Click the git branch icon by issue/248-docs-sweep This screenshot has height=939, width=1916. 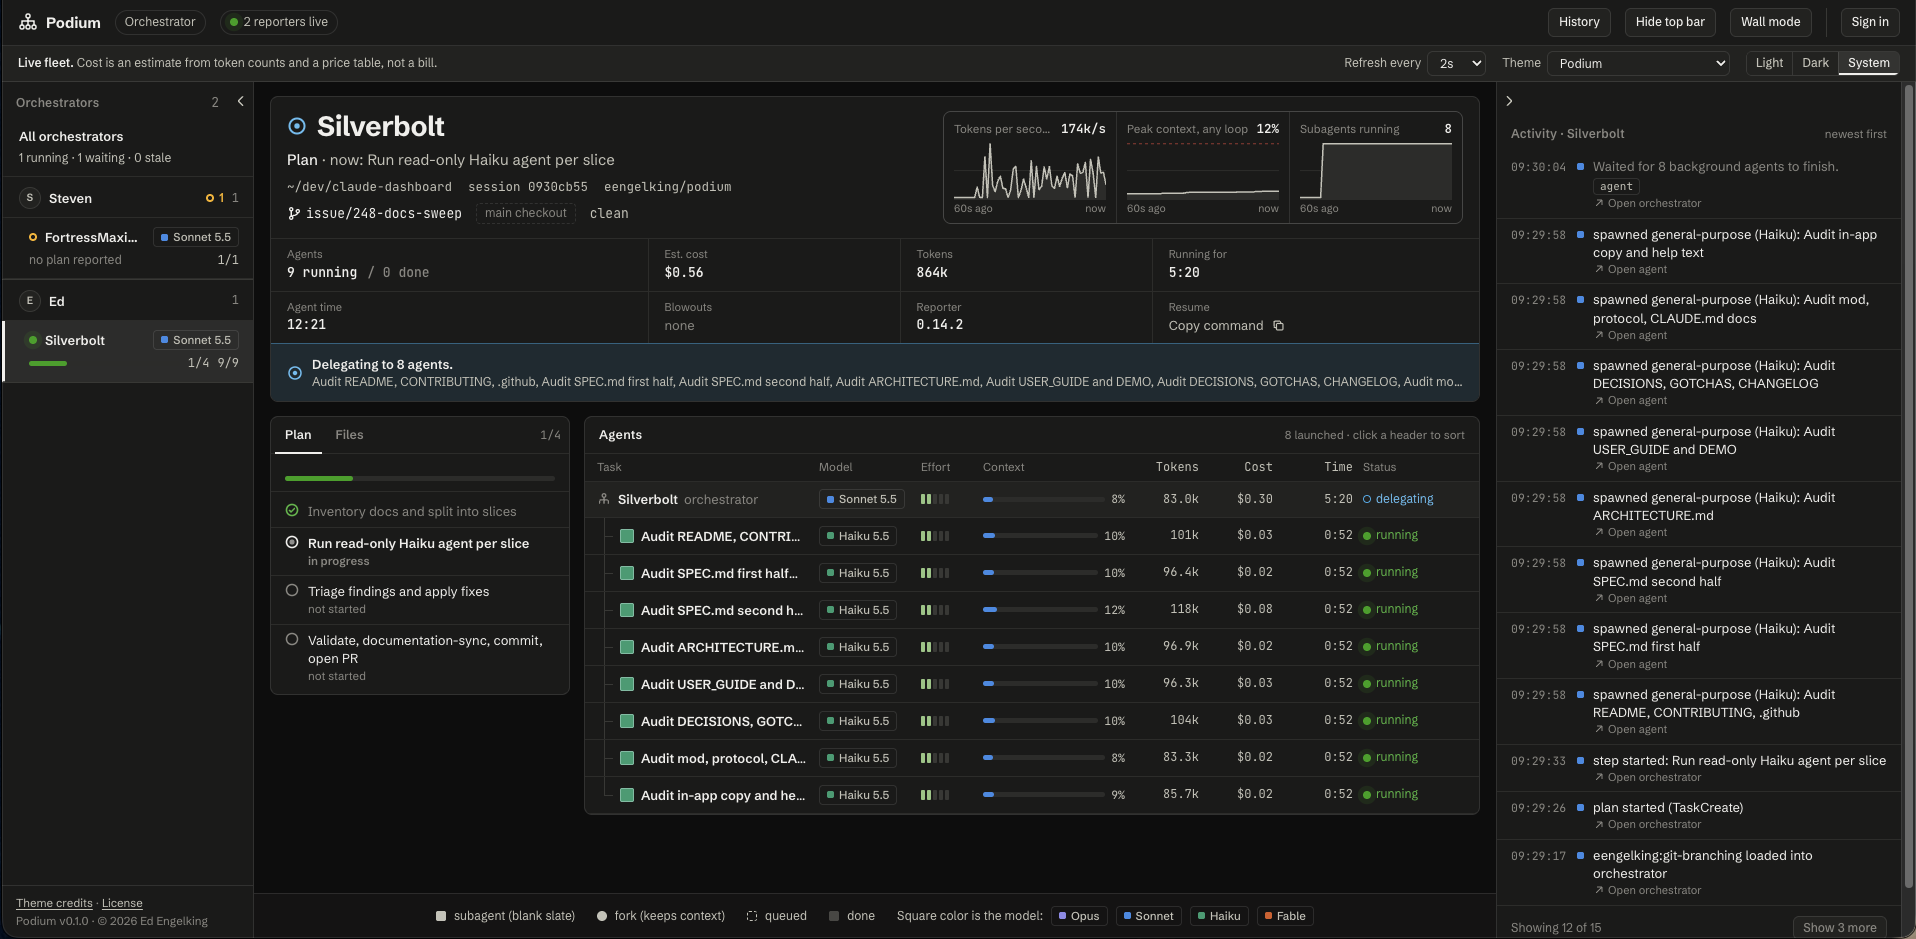294,213
